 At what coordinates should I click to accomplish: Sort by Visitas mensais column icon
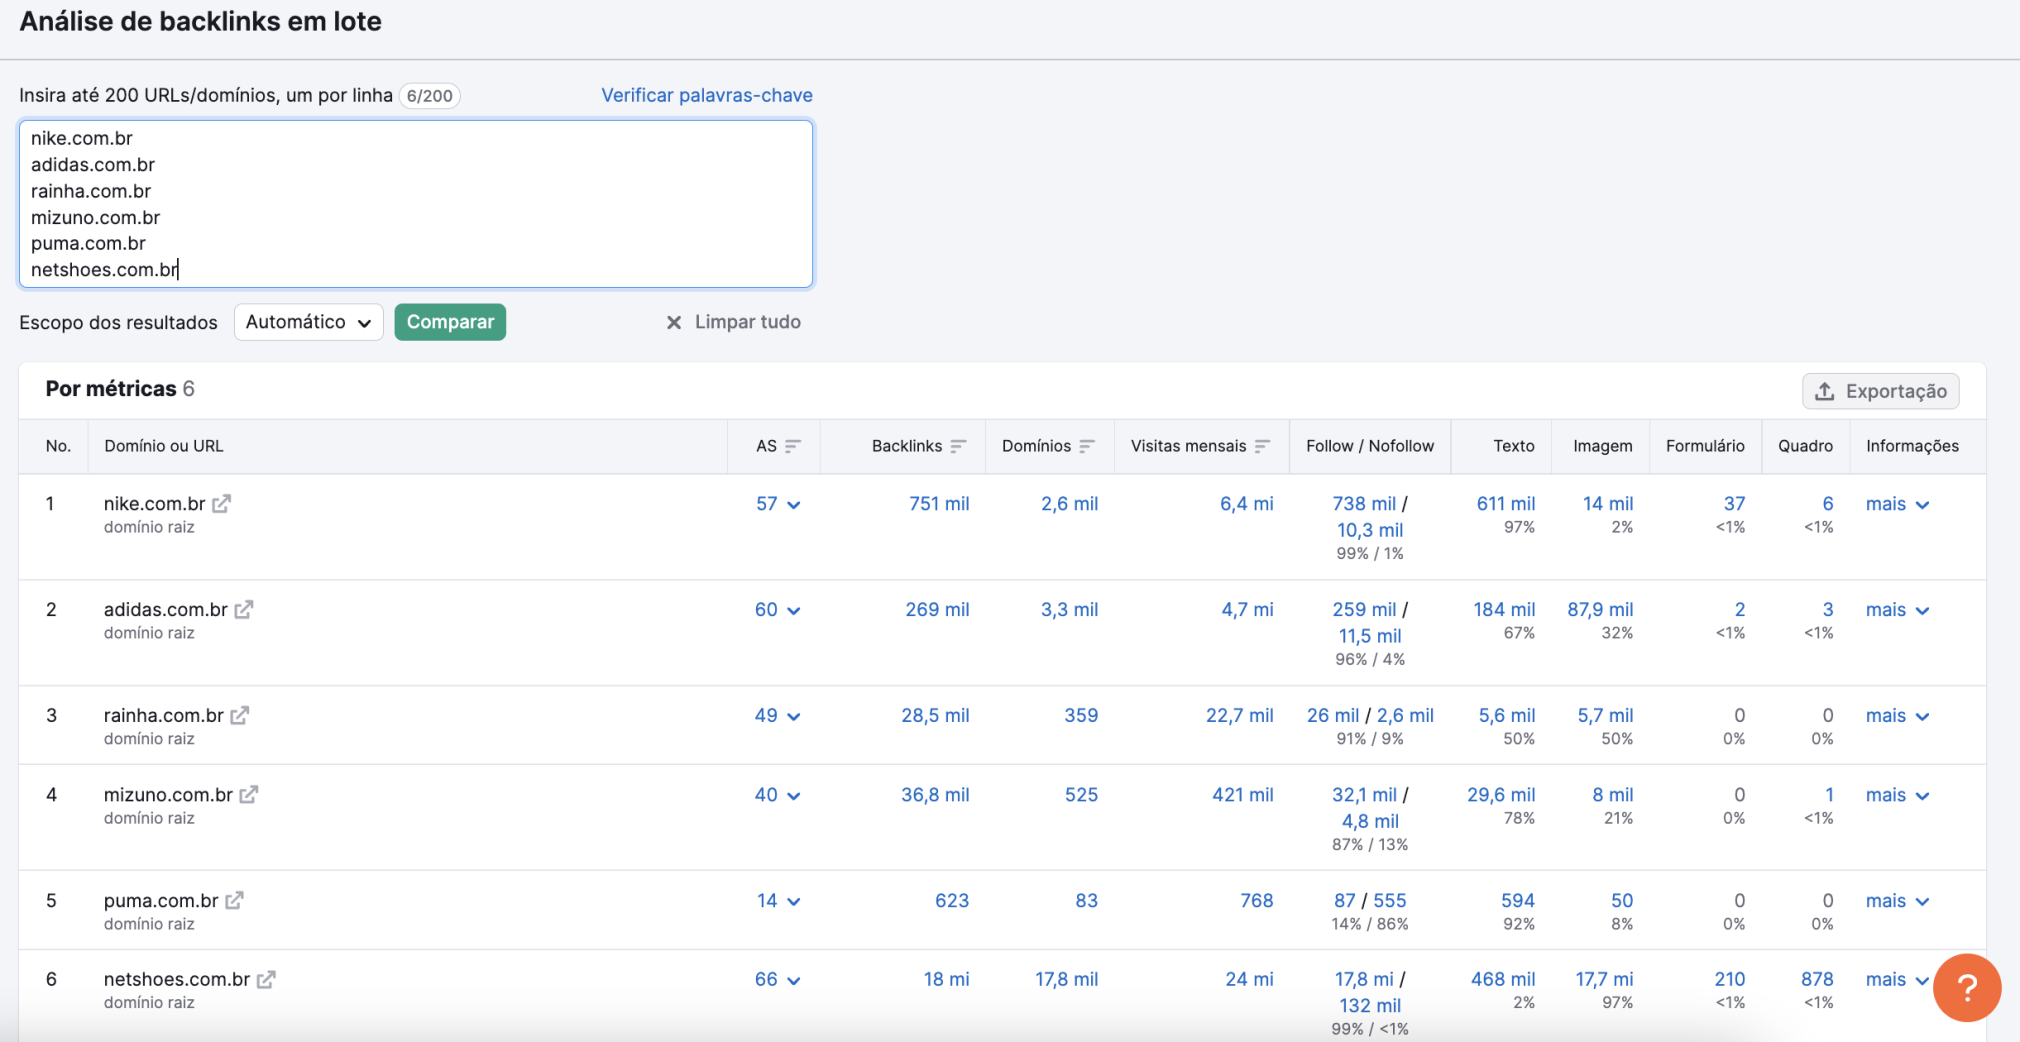pos(1262,446)
